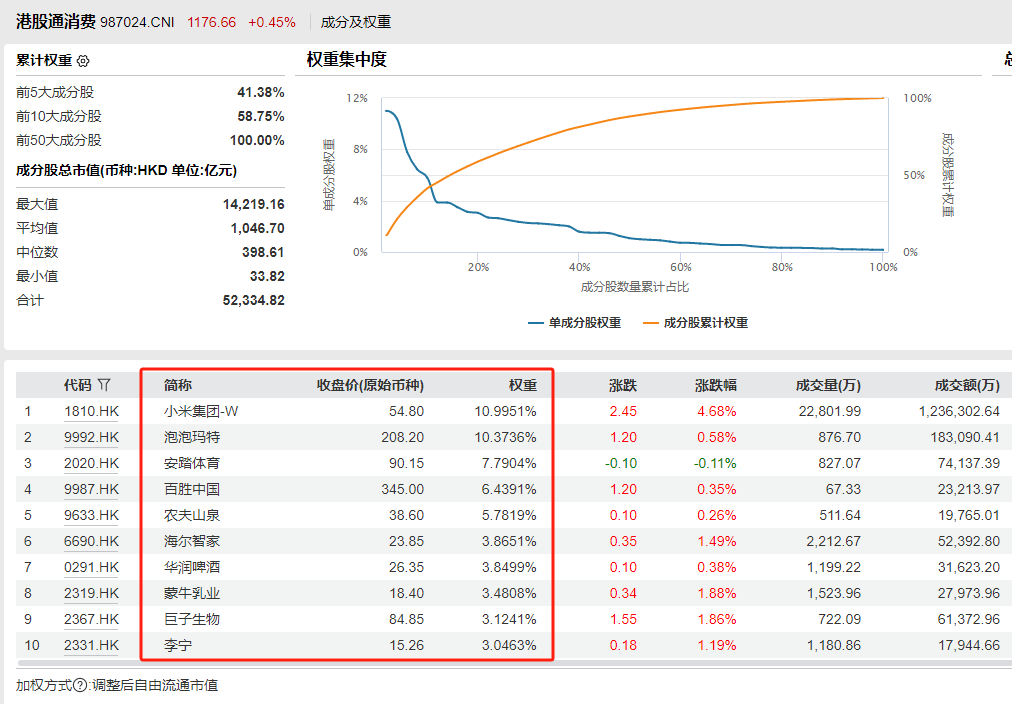Image resolution: width=1012 pixels, height=704 pixels.
Task: Open the filter icon beside the 代码 column
Action: pyautogui.click(x=104, y=385)
